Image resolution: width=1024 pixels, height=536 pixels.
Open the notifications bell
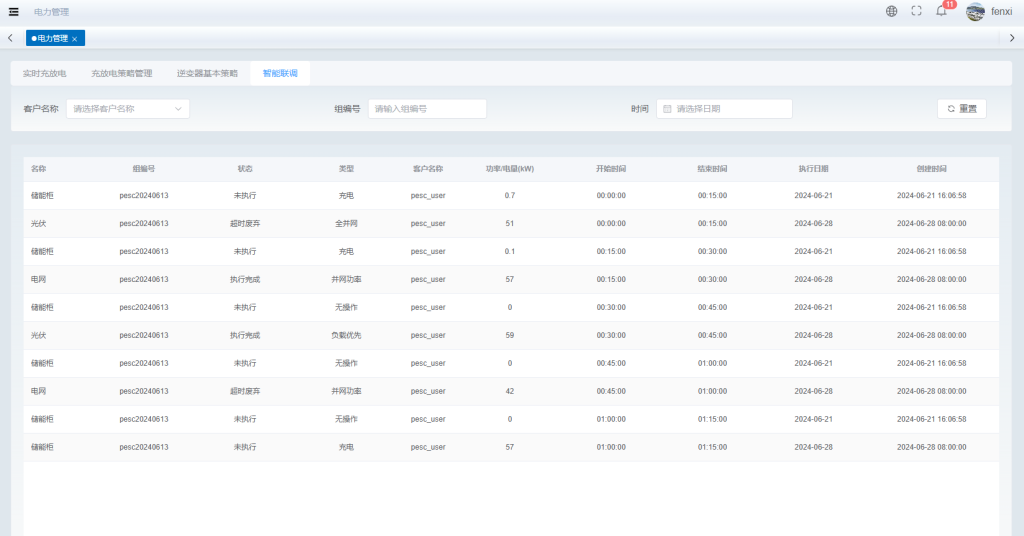[941, 11]
